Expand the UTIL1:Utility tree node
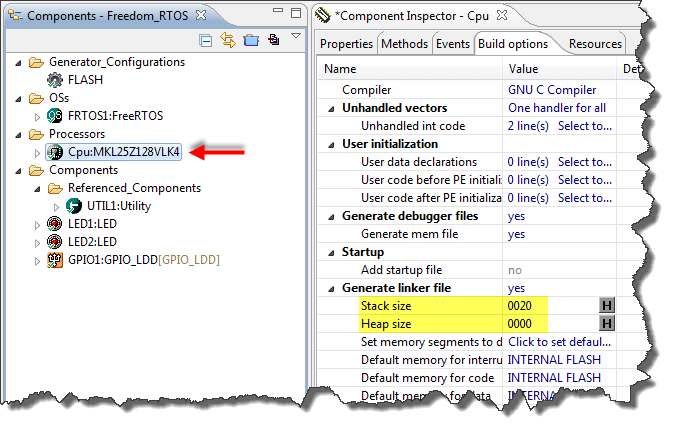This screenshot has width=677, height=432. (x=56, y=207)
